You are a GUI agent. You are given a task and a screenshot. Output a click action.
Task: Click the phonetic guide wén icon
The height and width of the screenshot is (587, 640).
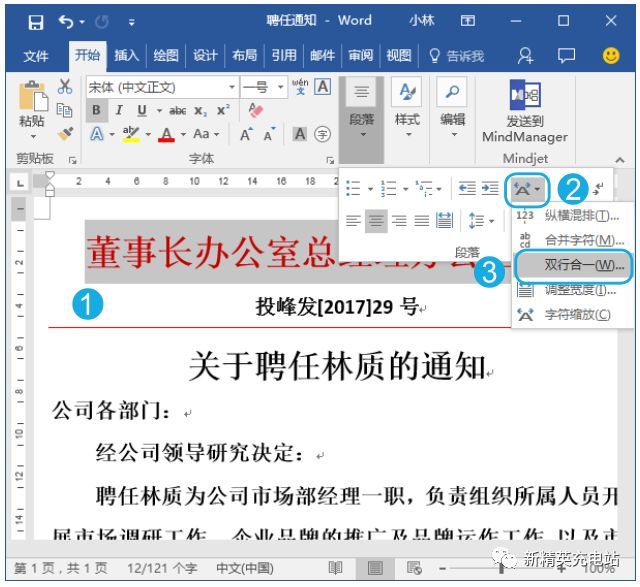(300, 86)
